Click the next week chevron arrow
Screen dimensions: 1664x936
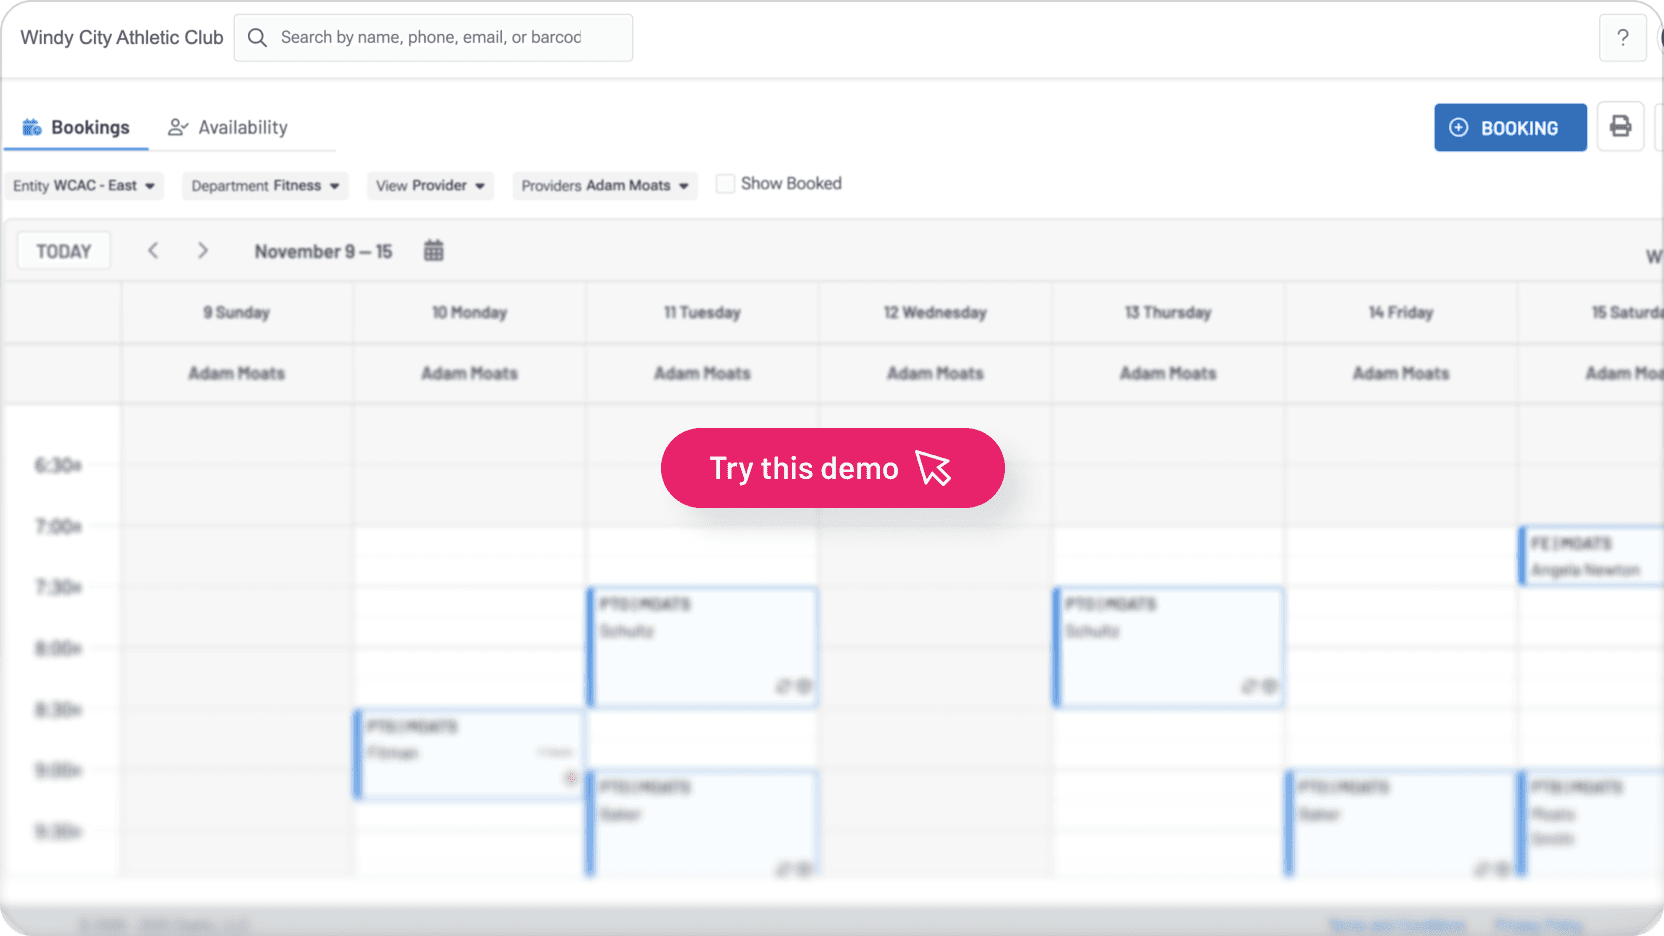(x=203, y=250)
